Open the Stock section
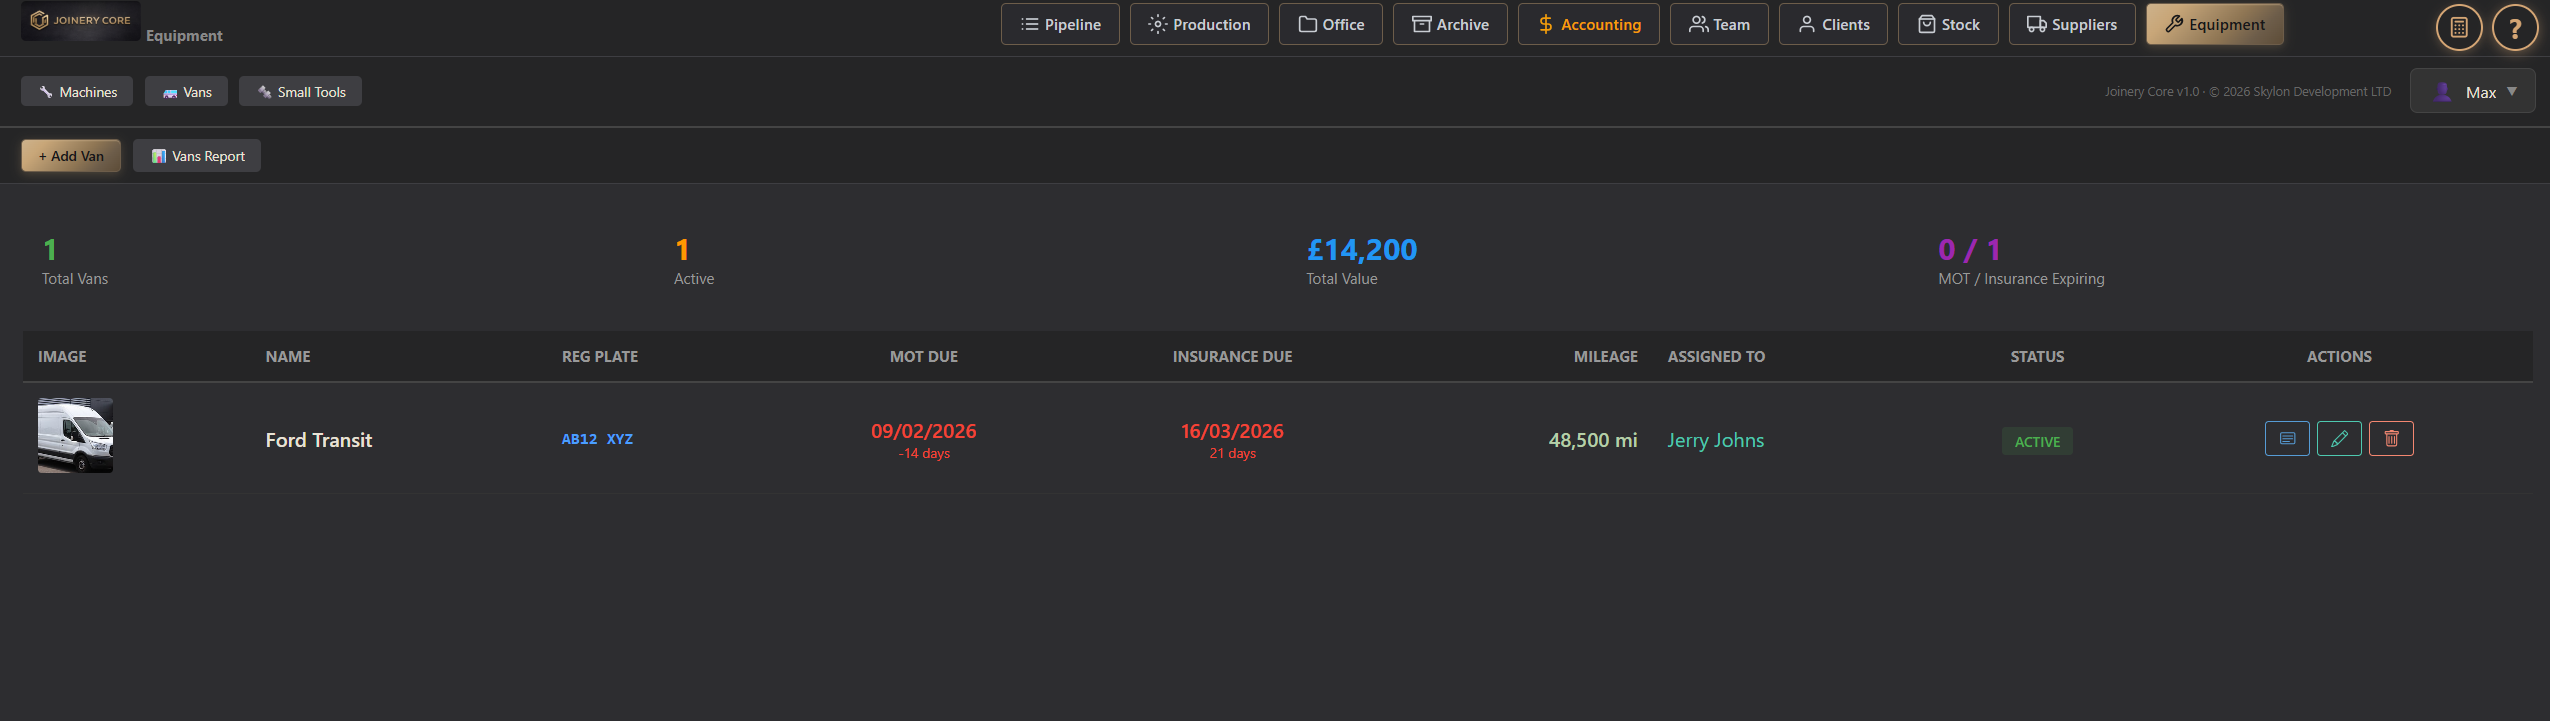 pyautogui.click(x=1948, y=24)
